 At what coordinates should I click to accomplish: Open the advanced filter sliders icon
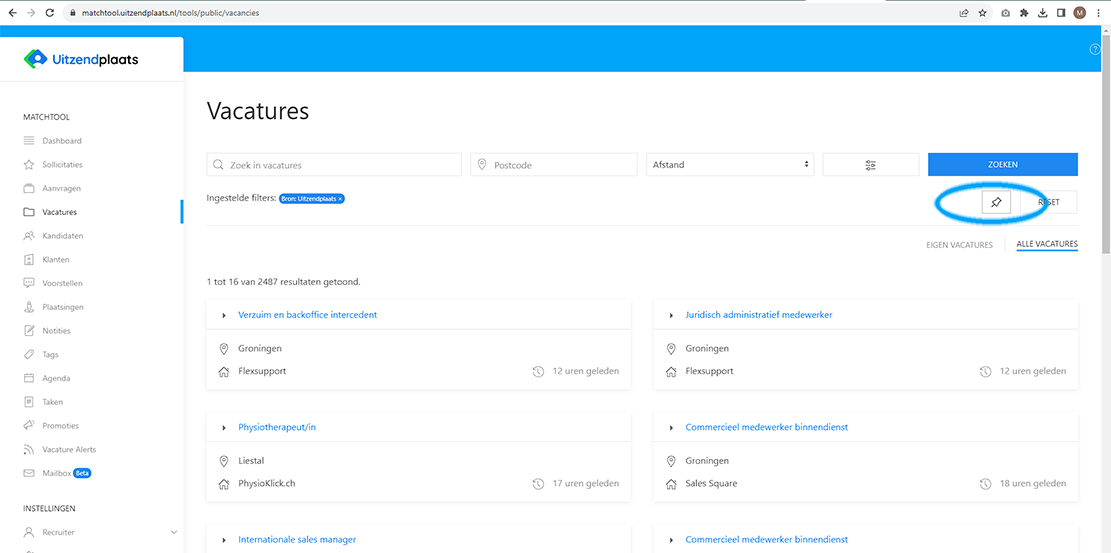[x=870, y=165]
